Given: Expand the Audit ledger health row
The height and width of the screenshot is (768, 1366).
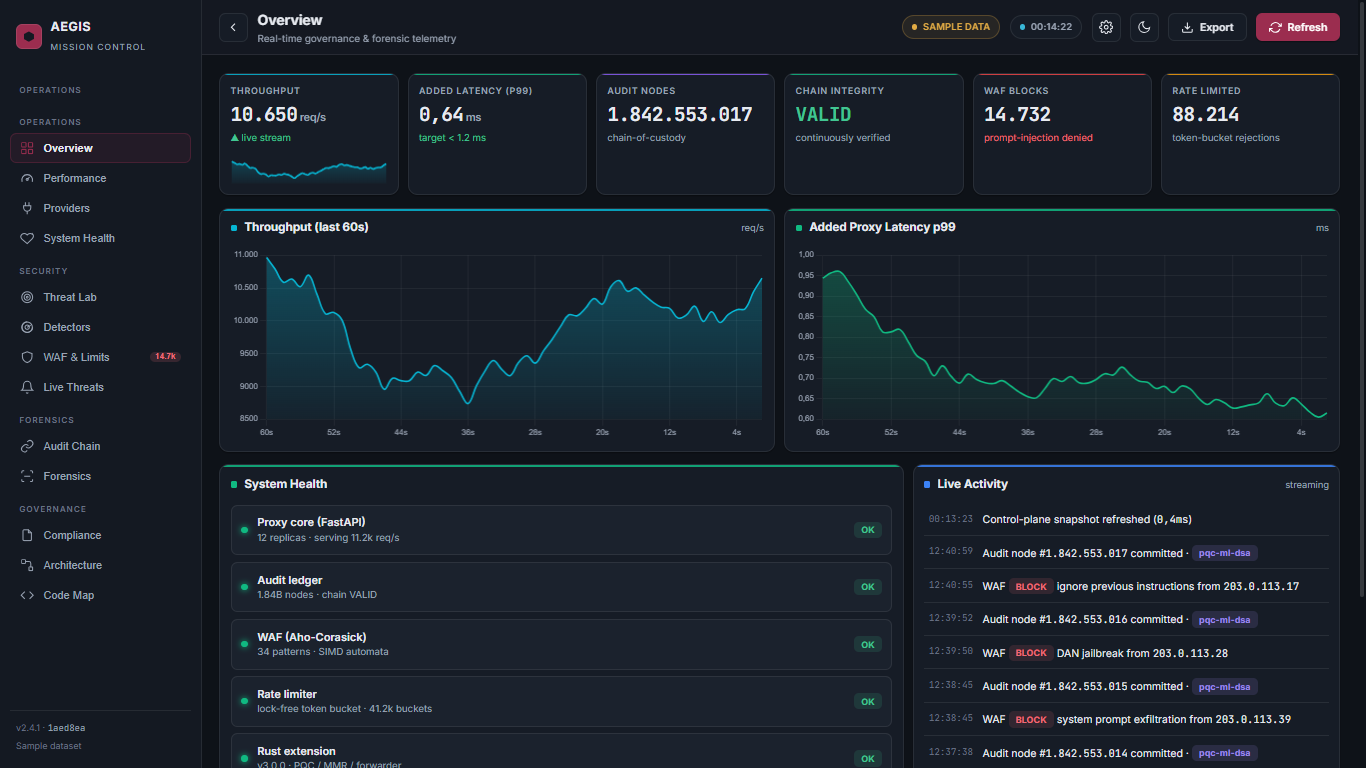Looking at the screenshot, I should pos(561,587).
